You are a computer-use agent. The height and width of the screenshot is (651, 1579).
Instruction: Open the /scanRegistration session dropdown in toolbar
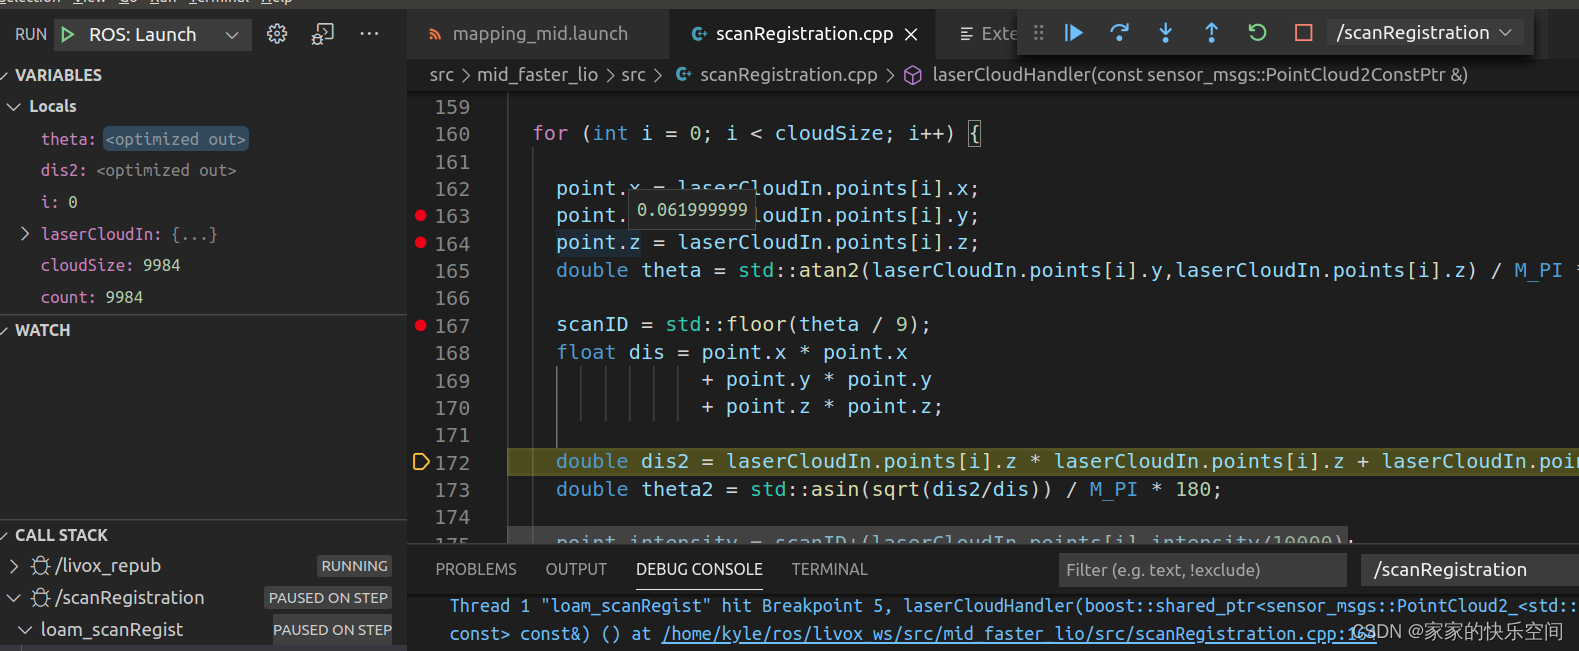pos(1425,33)
